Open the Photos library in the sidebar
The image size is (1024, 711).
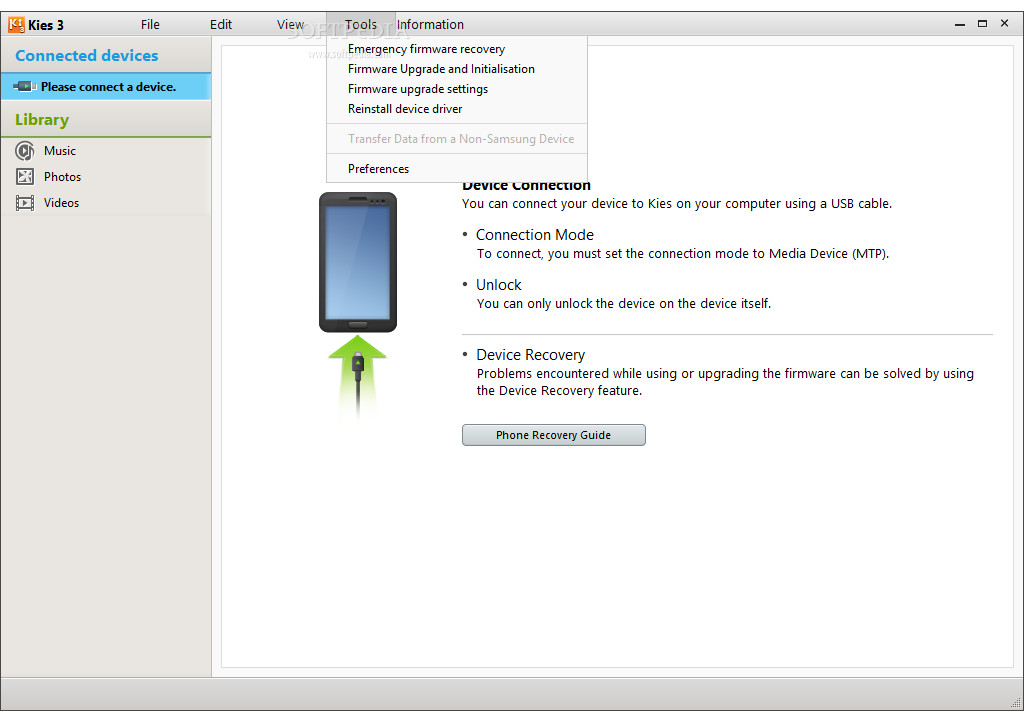tap(62, 176)
